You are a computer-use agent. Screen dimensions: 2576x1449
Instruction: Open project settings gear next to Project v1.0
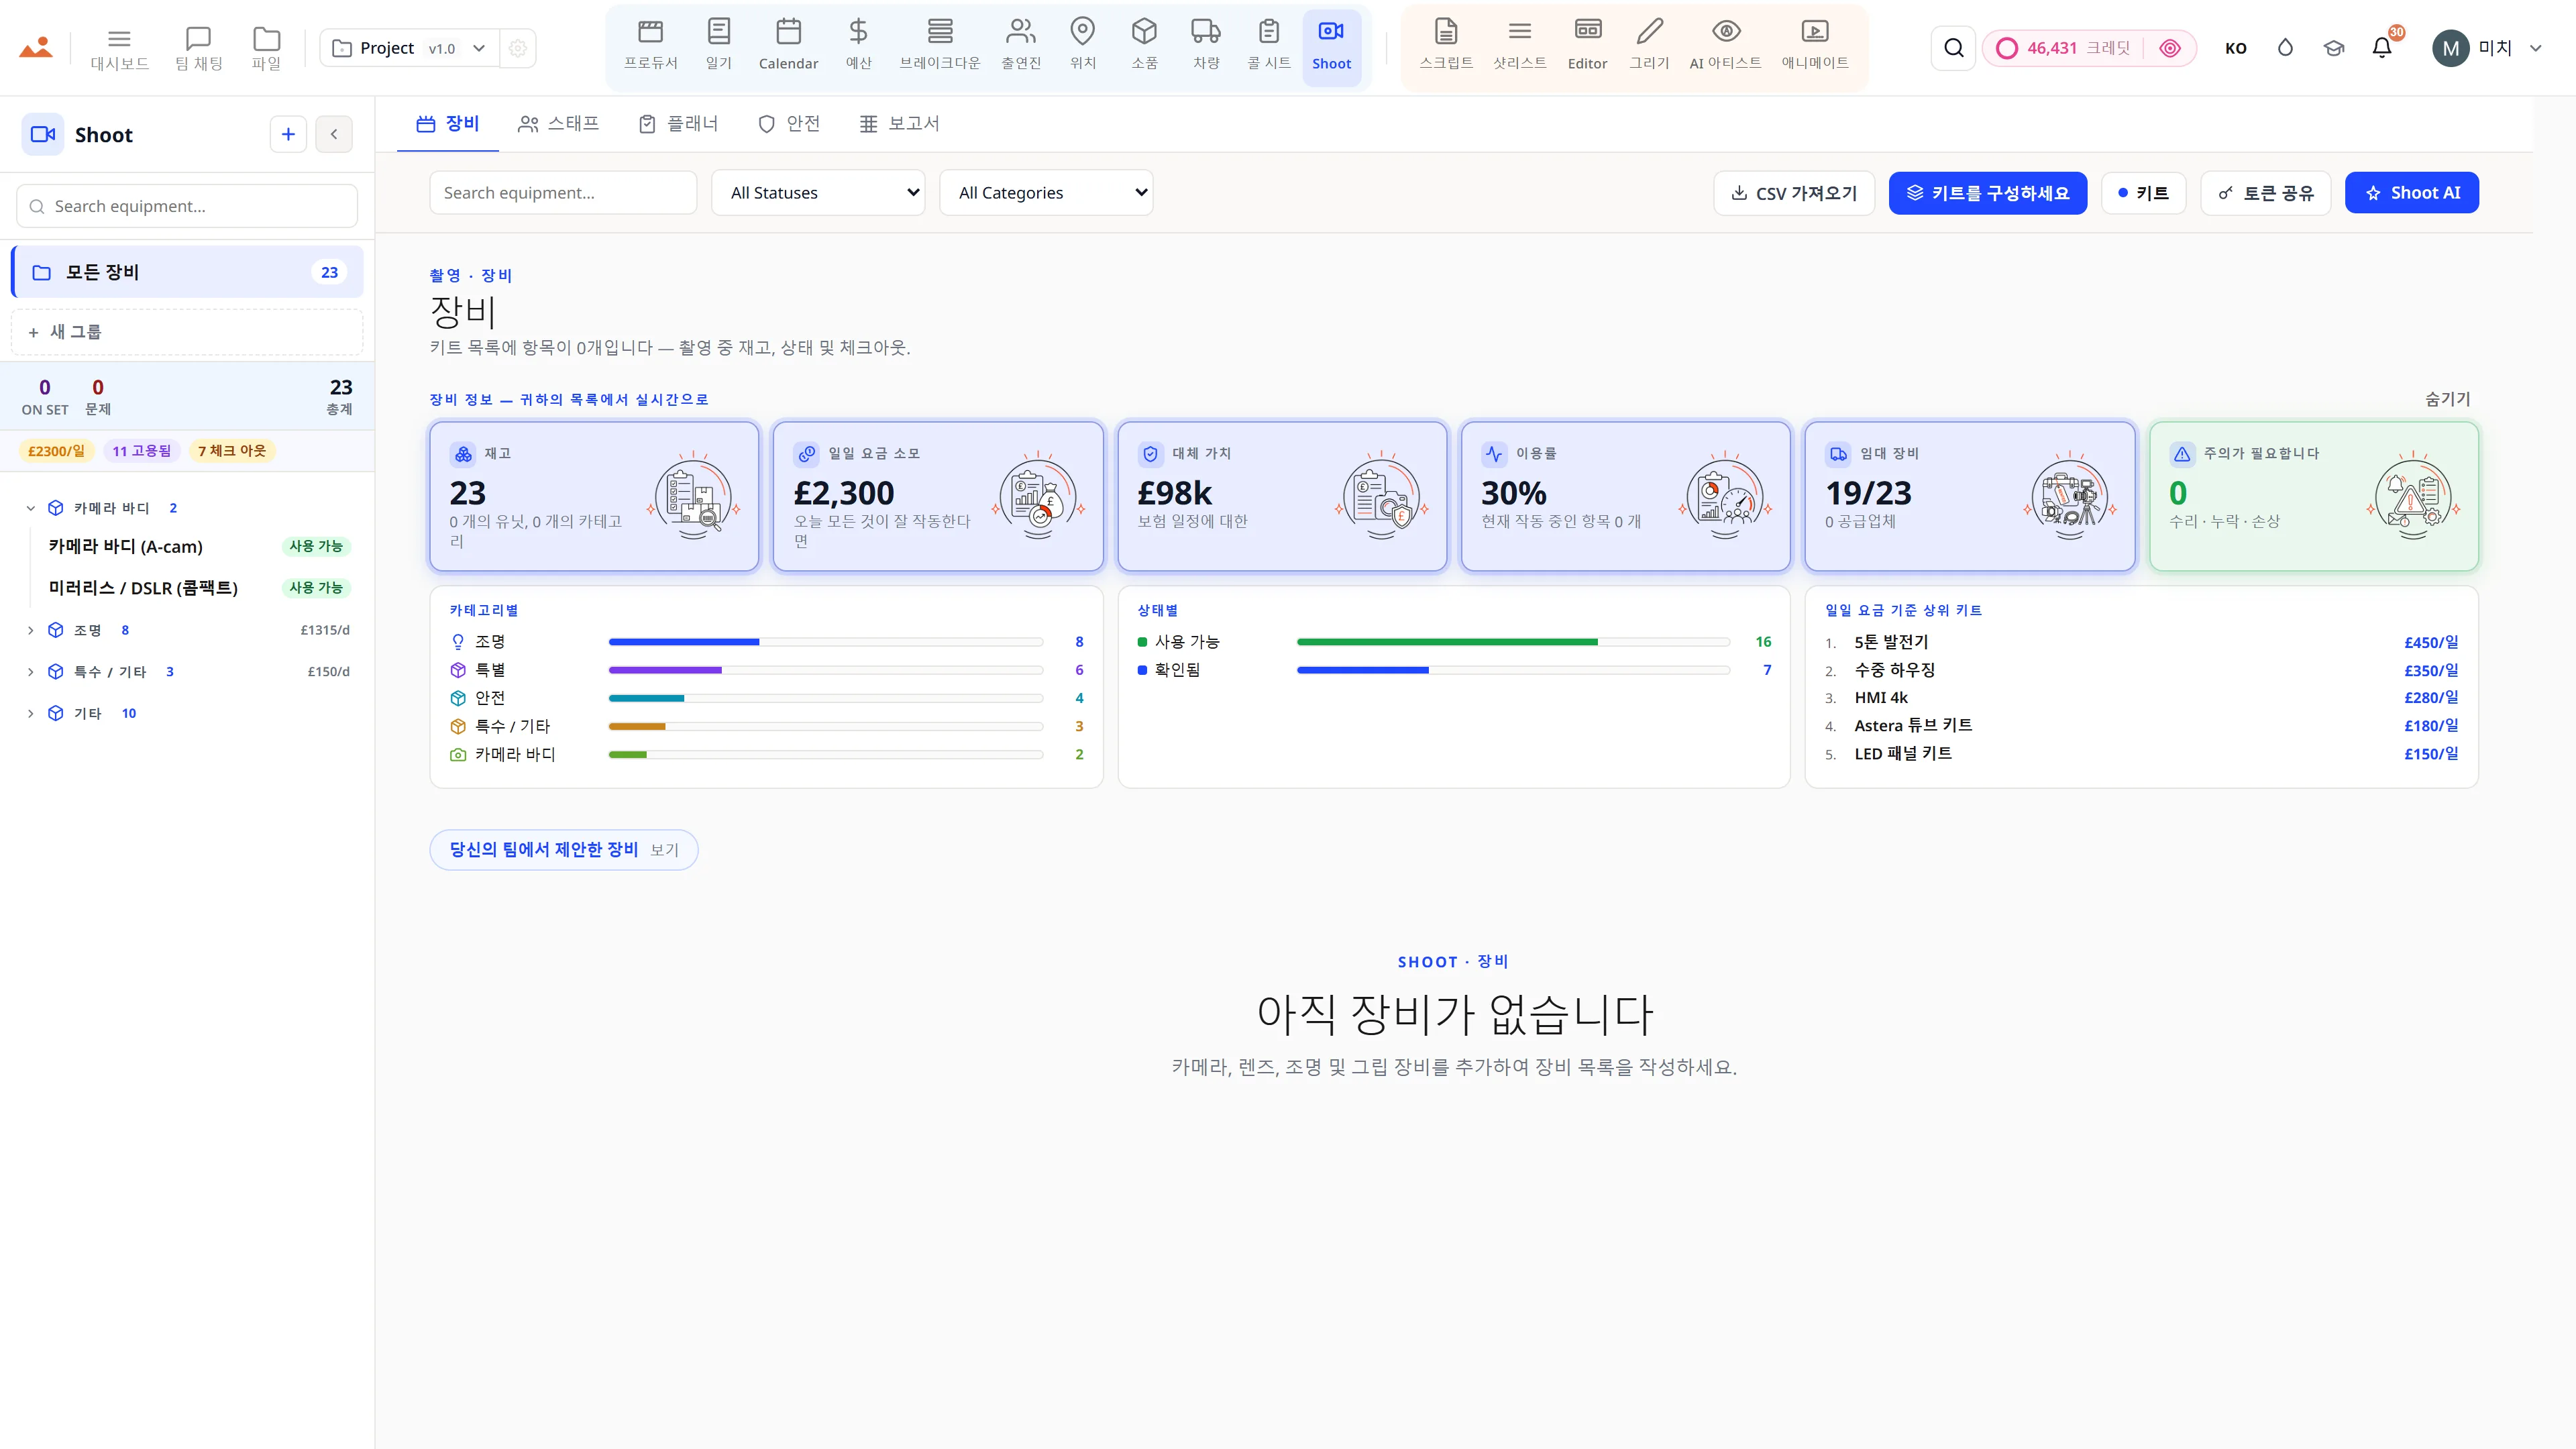coord(518,48)
